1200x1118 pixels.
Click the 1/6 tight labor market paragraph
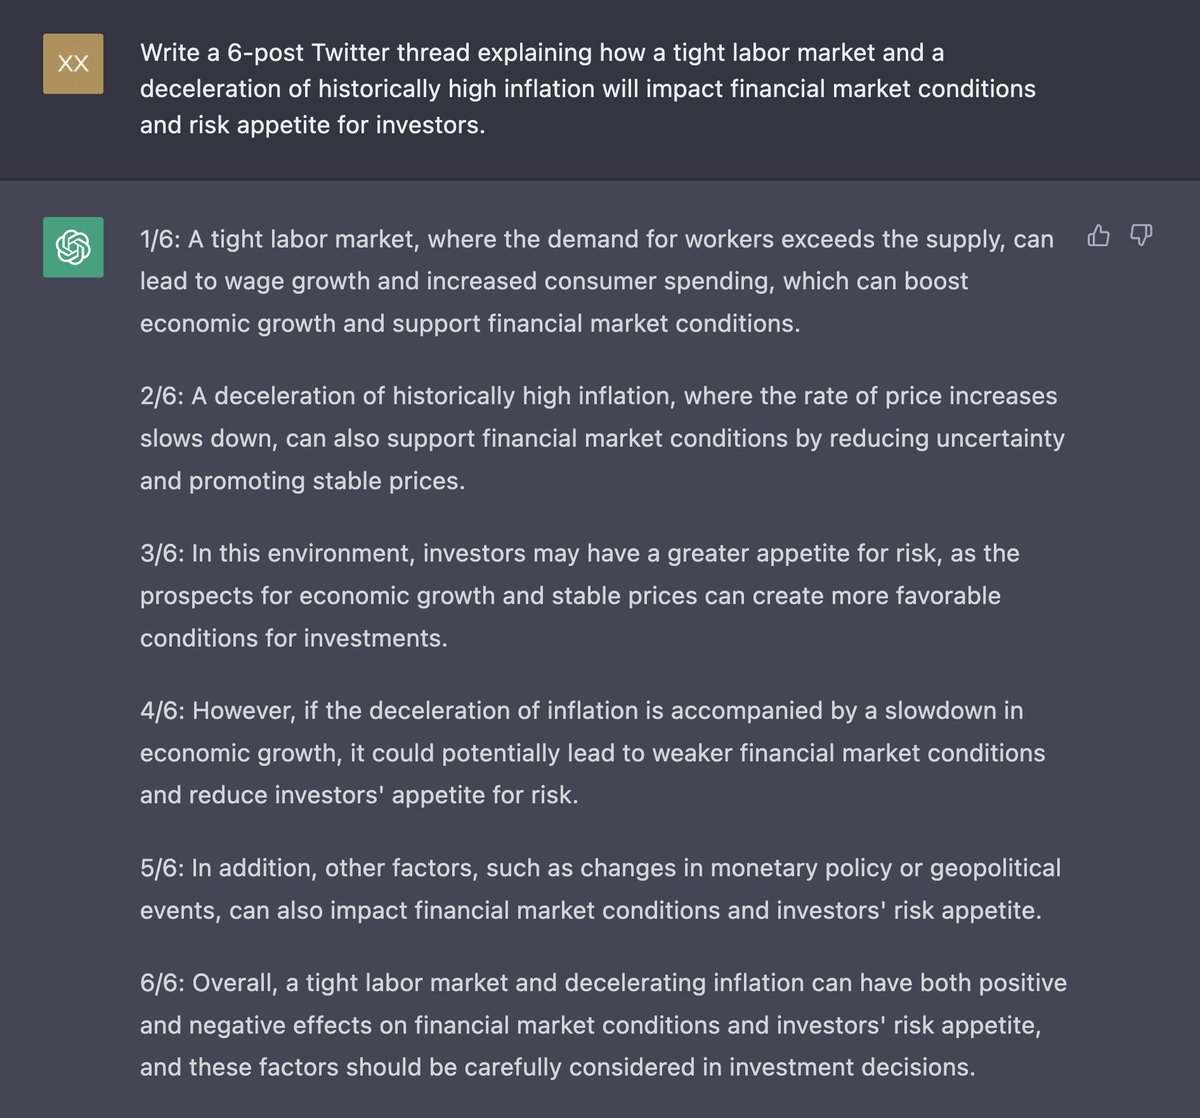(597, 281)
